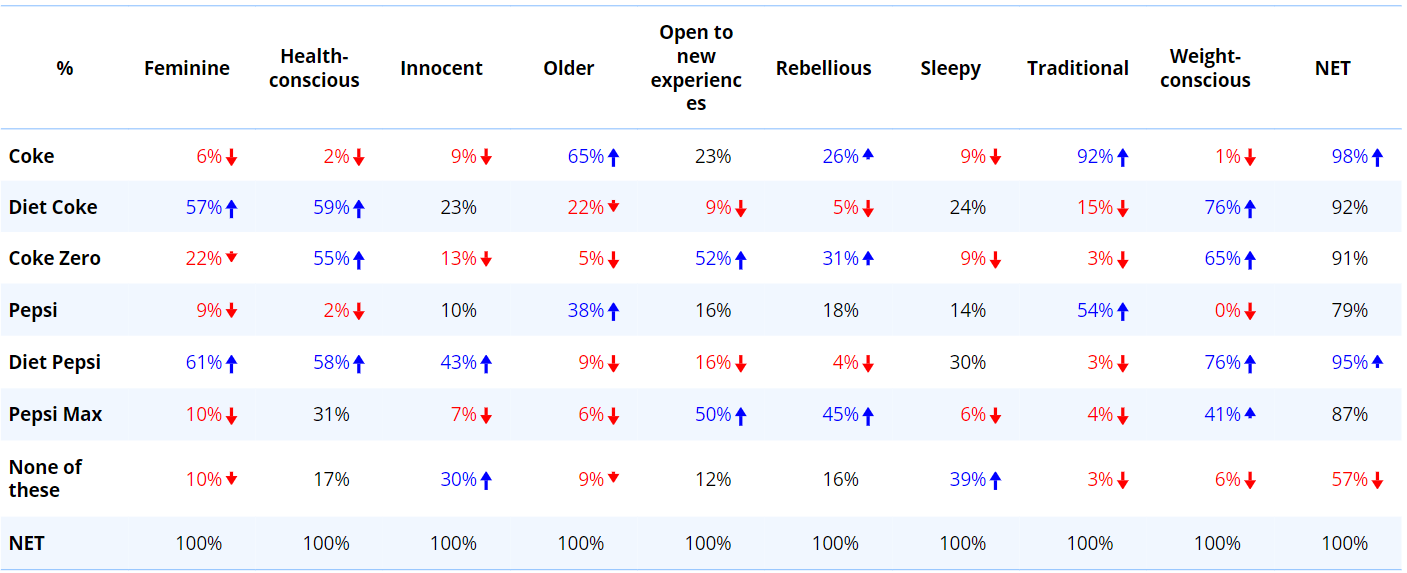Viewport: 1407px width, 573px height.
Task: Click the down arrow in Pepsi's Weight-conscious cell
Action: (x=1250, y=312)
